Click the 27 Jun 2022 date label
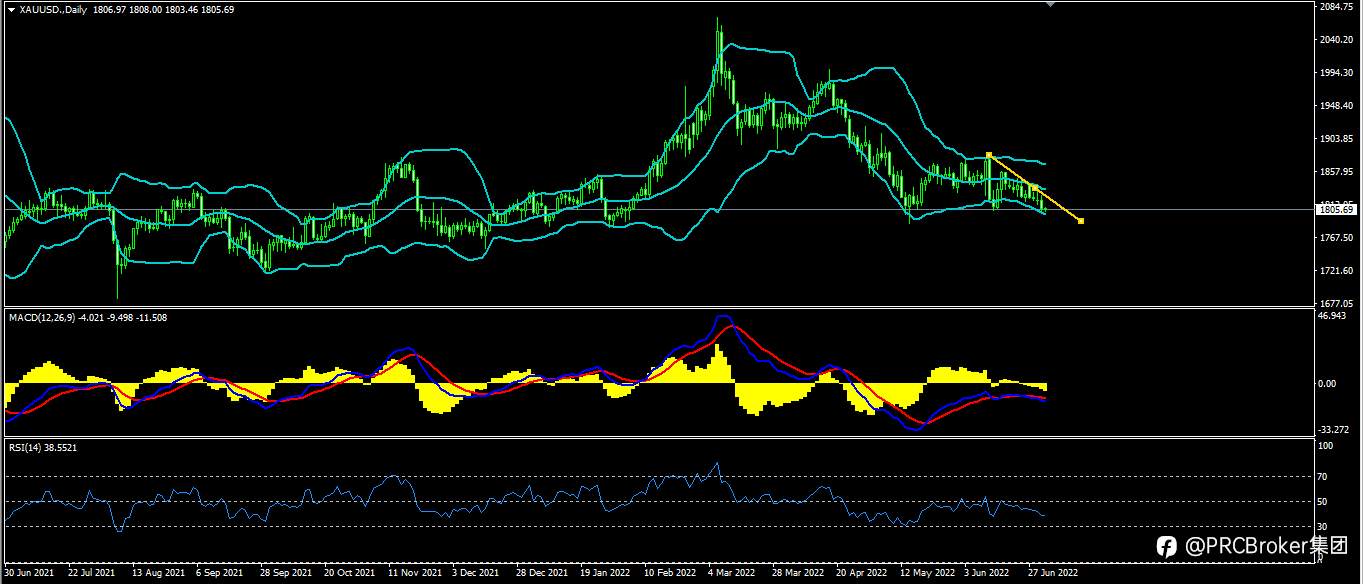Image resolution: width=1363 pixels, height=584 pixels. tap(1053, 574)
